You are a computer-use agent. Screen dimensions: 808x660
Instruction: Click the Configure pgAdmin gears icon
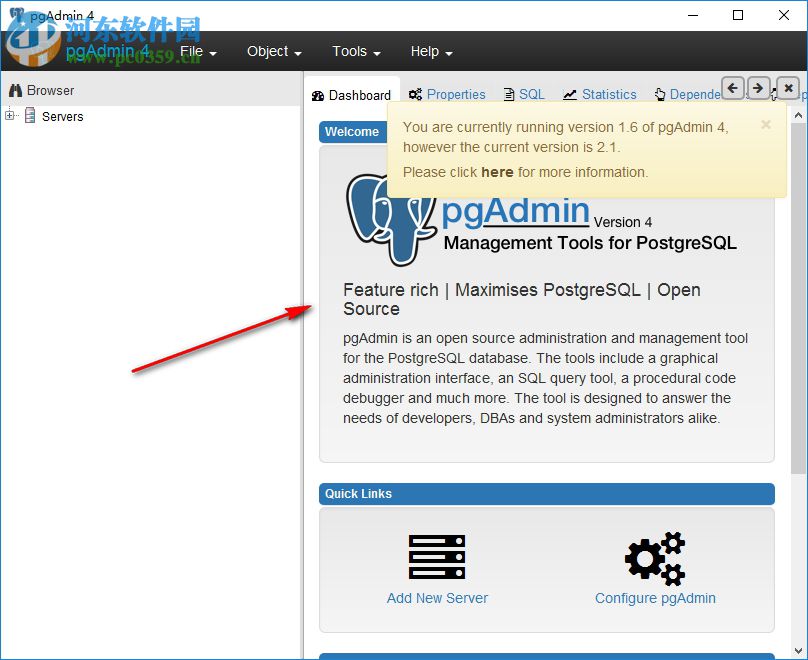[654, 557]
